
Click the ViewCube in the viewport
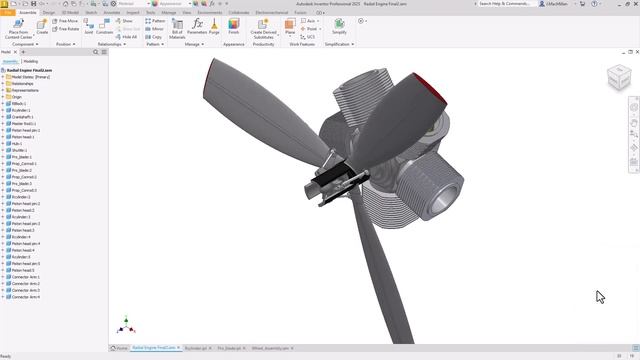pyautogui.click(x=619, y=77)
